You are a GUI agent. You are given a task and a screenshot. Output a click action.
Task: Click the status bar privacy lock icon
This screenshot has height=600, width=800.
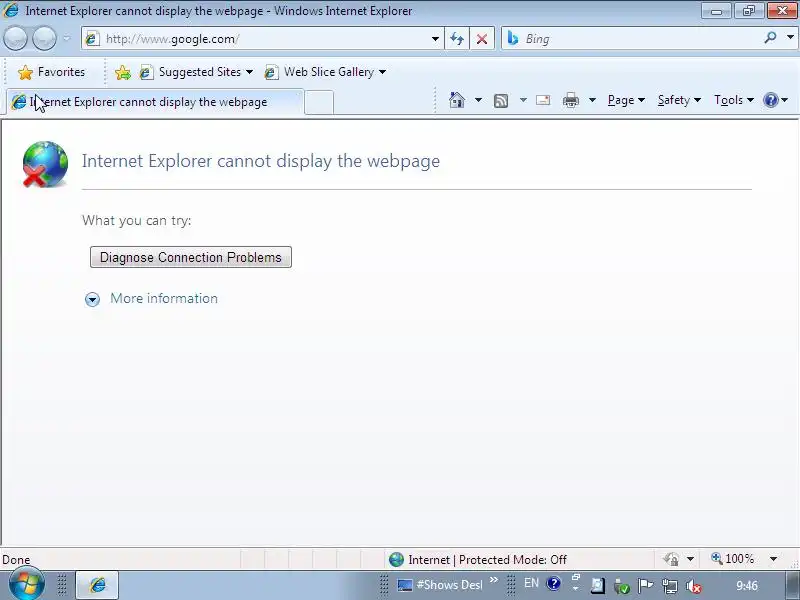coord(671,559)
